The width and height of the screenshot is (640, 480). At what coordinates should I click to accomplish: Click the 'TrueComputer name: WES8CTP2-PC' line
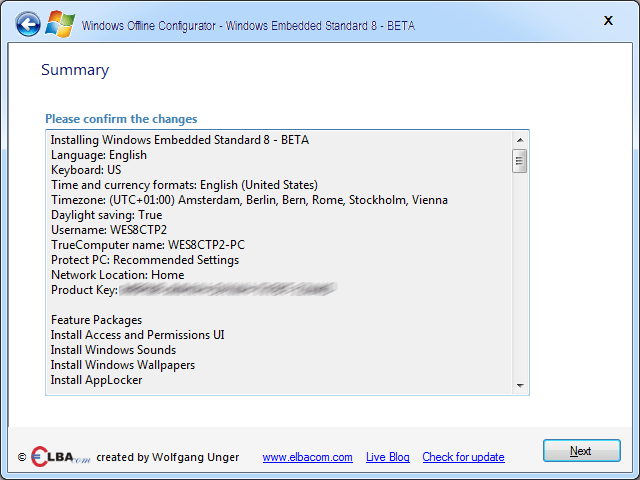148,245
